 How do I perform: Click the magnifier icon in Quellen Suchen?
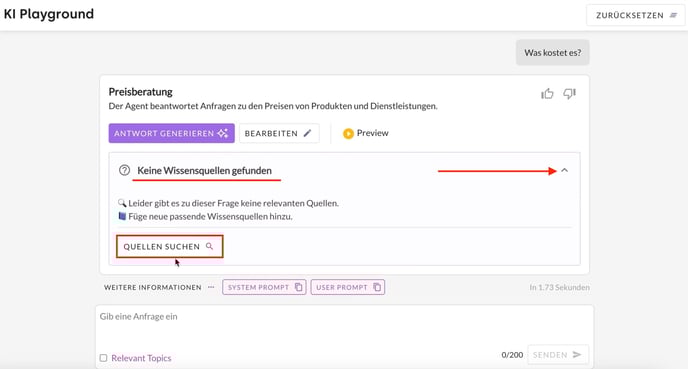pos(210,246)
